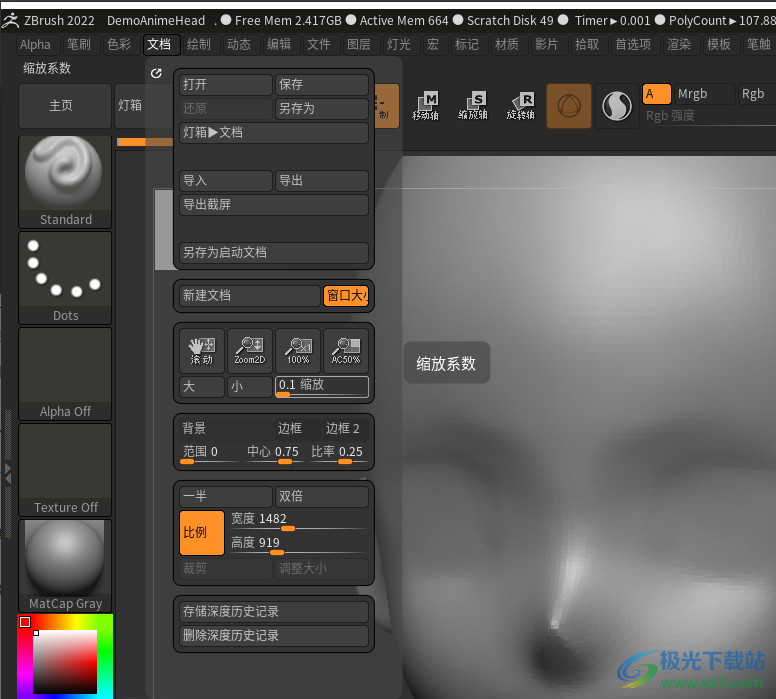Open the Standard brush thumbnail
The height and width of the screenshot is (699, 776).
[65, 182]
